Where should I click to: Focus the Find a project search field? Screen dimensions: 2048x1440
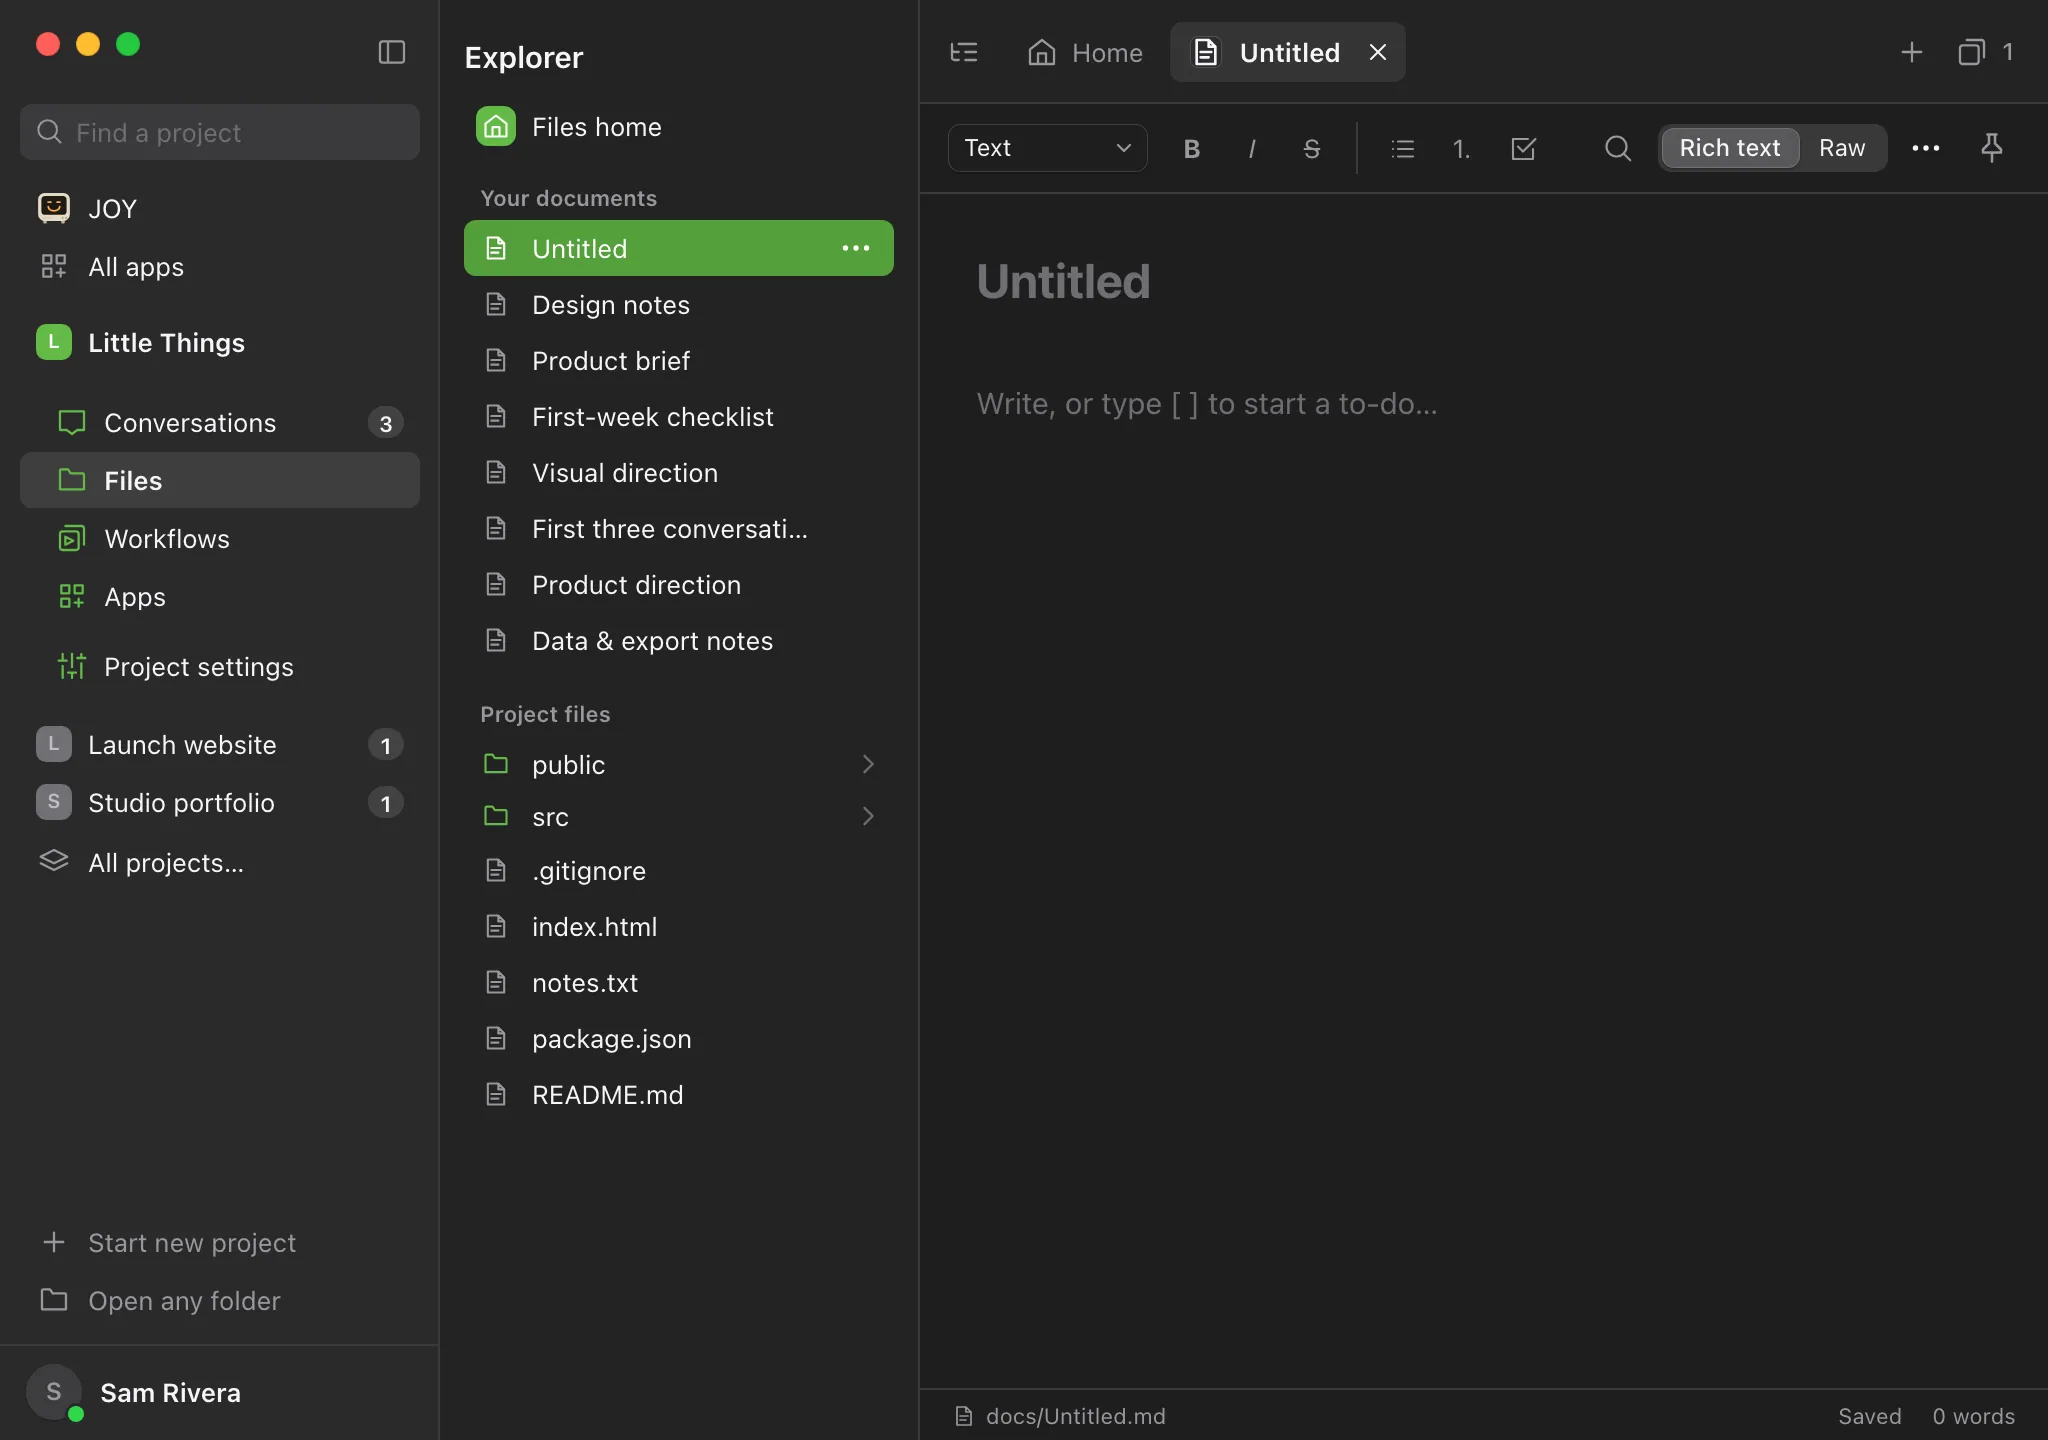click(x=220, y=132)
